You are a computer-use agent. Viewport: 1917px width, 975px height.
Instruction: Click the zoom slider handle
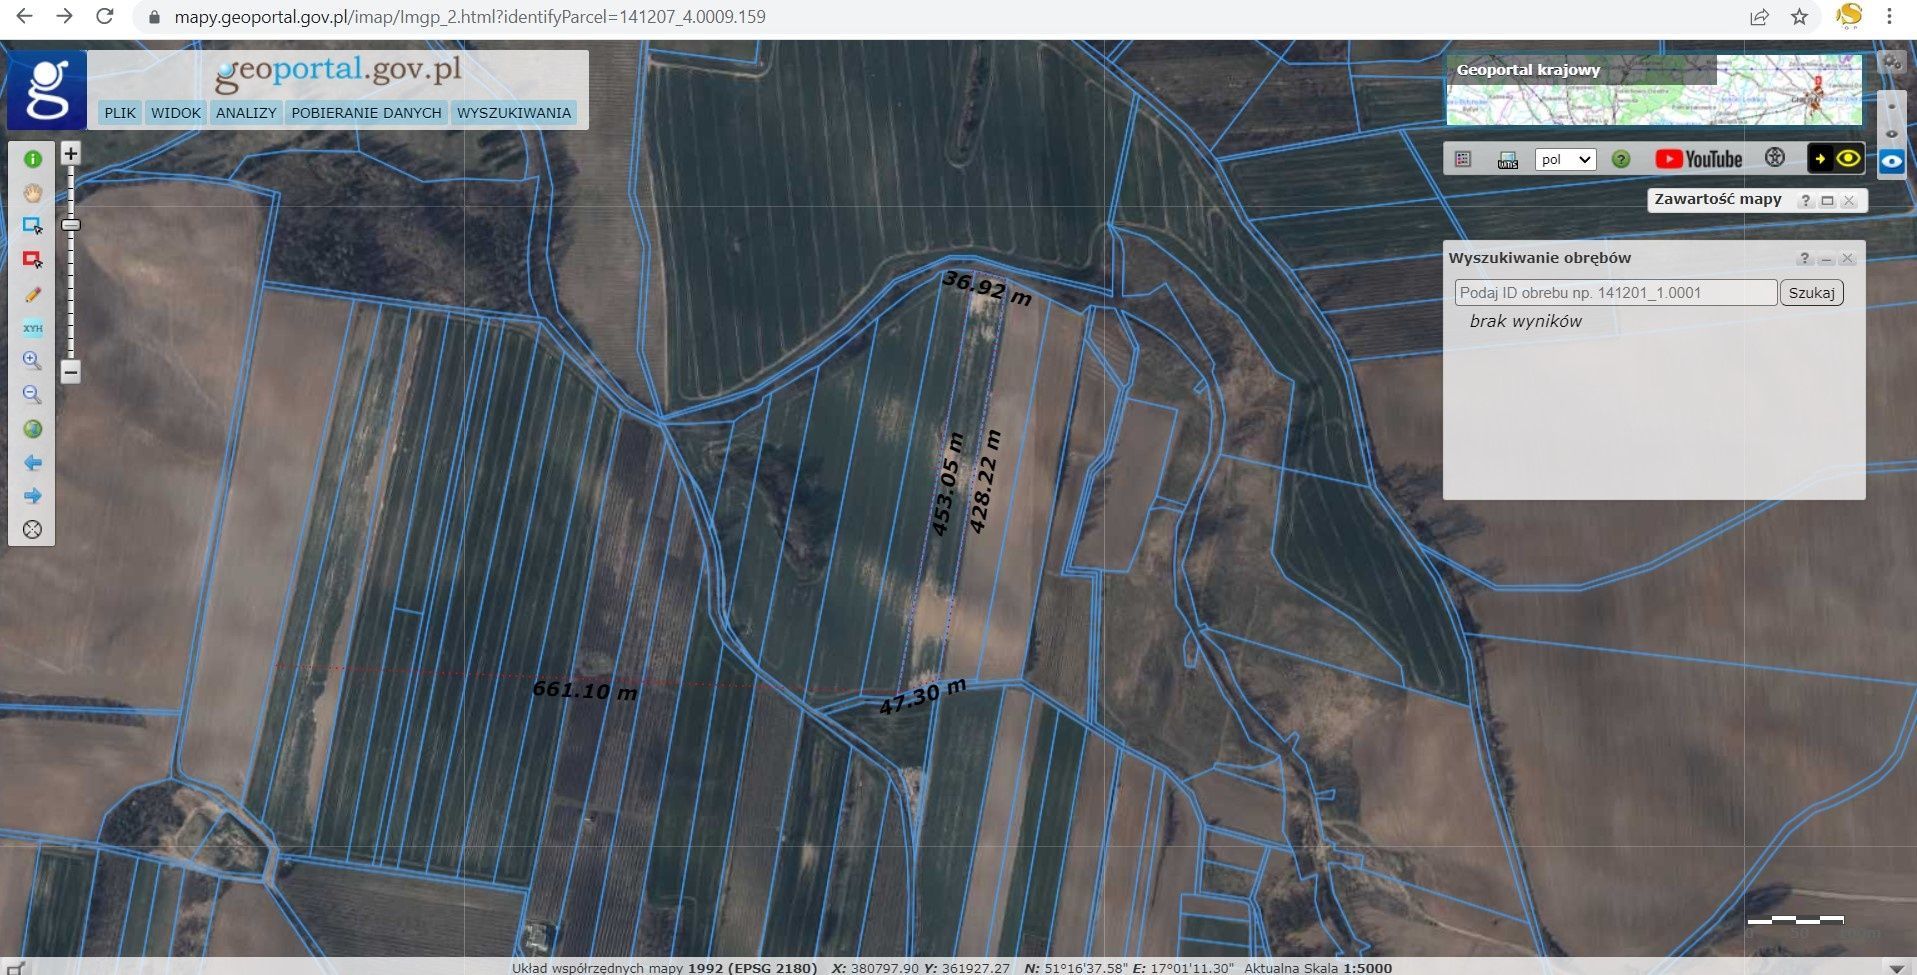coord(70,225)
